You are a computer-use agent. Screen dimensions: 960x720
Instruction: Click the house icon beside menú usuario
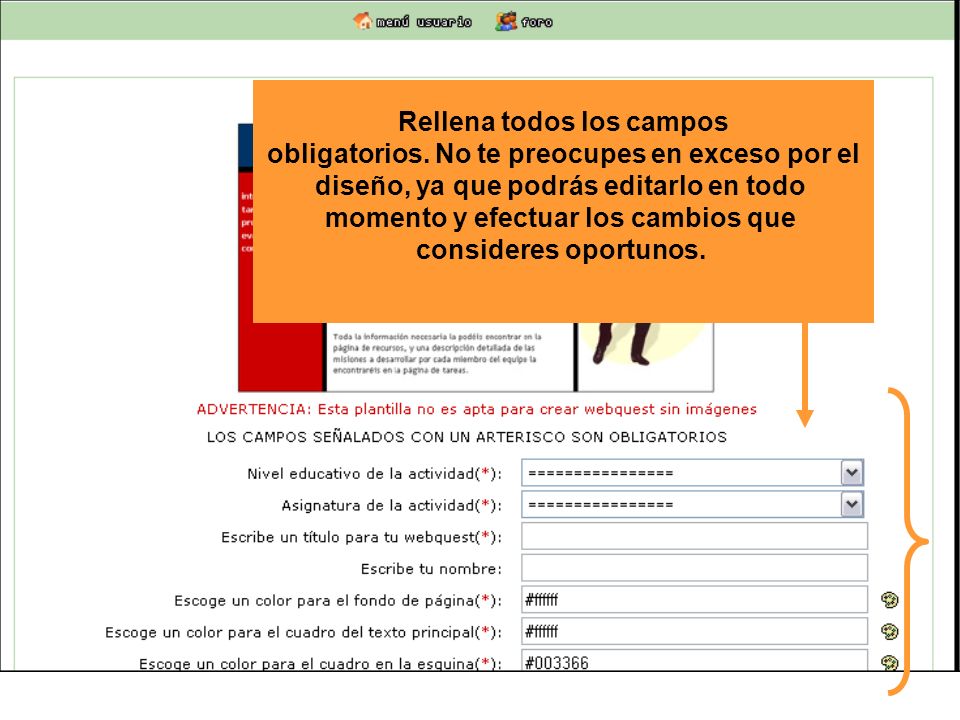pos(362,21)
